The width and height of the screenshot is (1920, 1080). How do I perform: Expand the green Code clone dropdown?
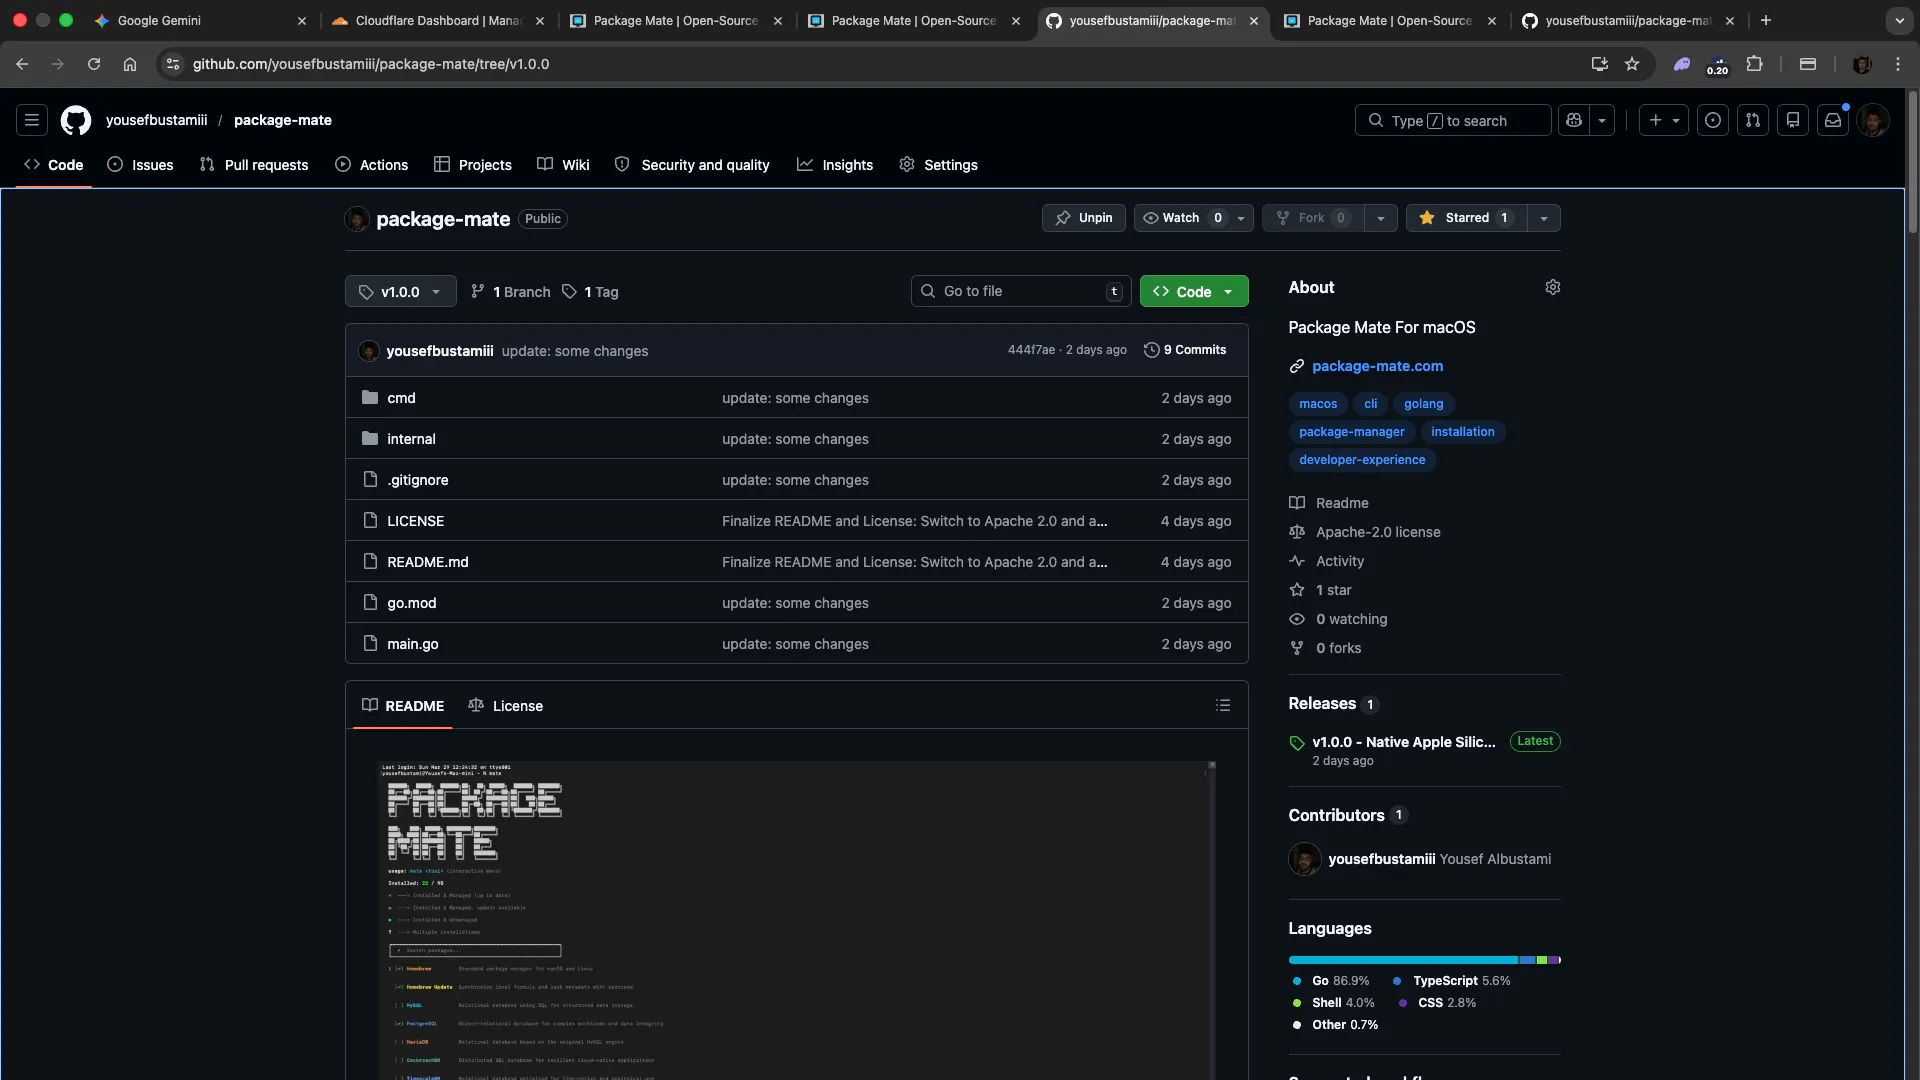click(x=1194, y=292)
